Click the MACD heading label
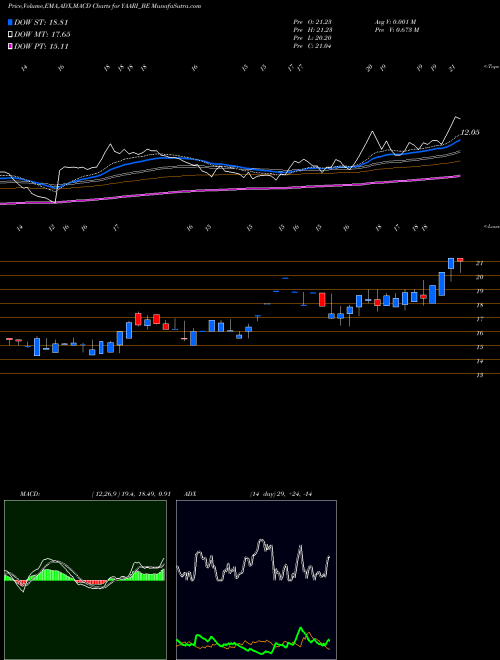The height and width of the screenshot is (660, 500). pos(29,494)
